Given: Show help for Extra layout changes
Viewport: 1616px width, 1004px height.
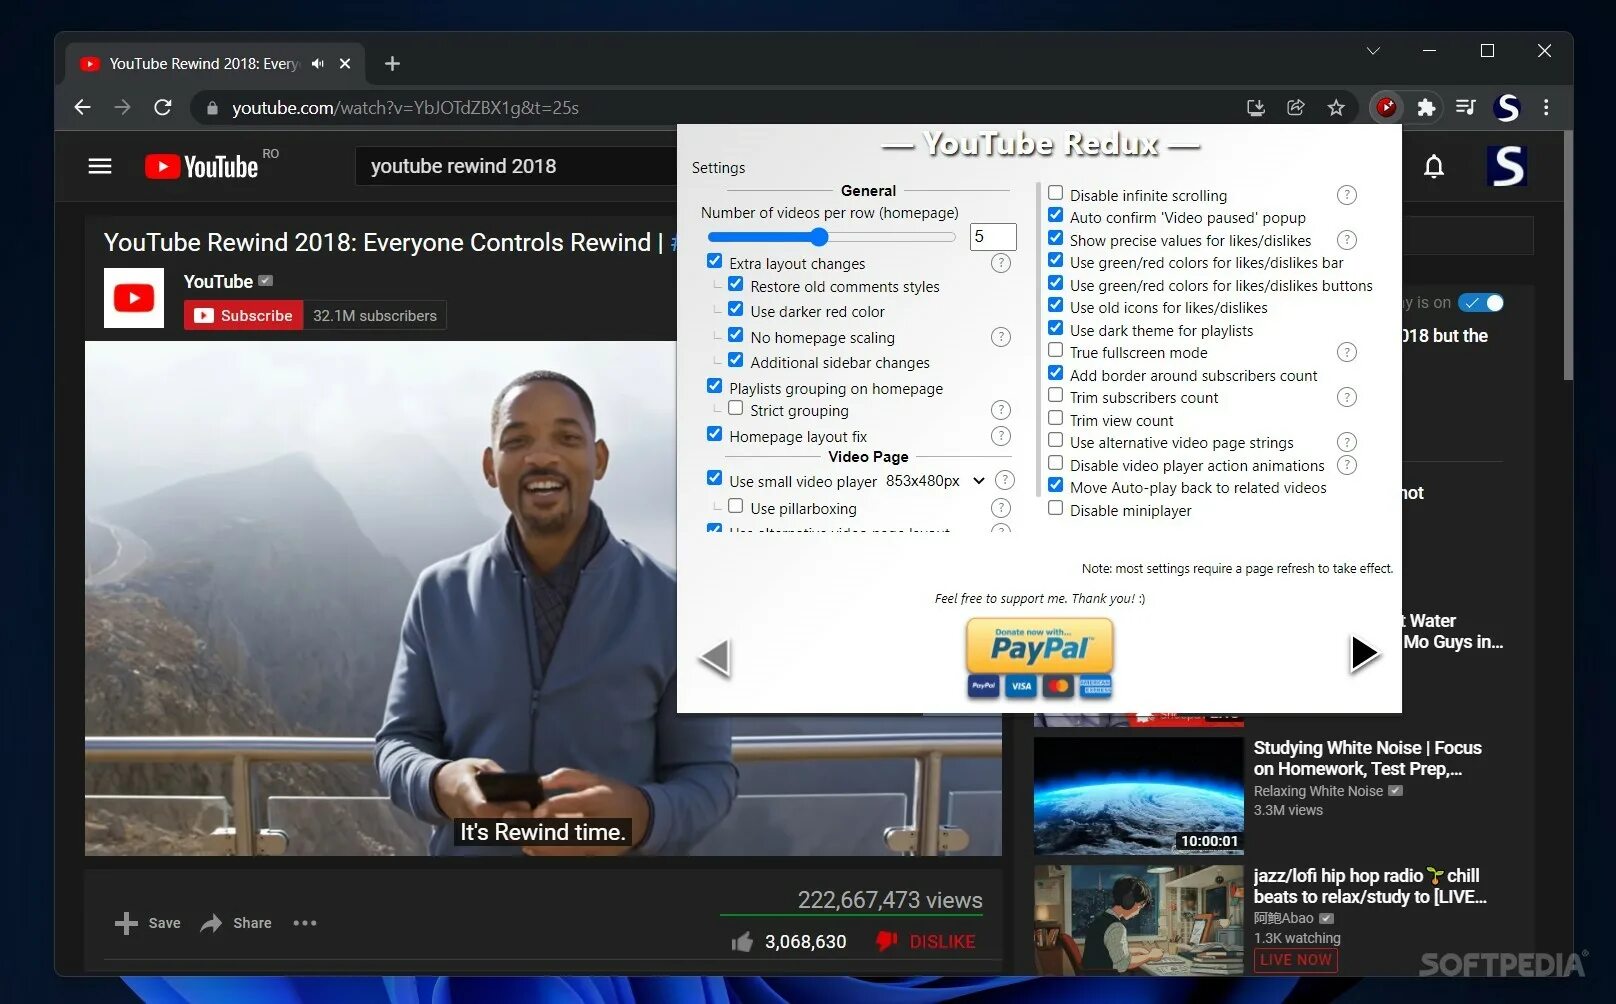Looking at the screenshot, I should tap(1001, 263).
